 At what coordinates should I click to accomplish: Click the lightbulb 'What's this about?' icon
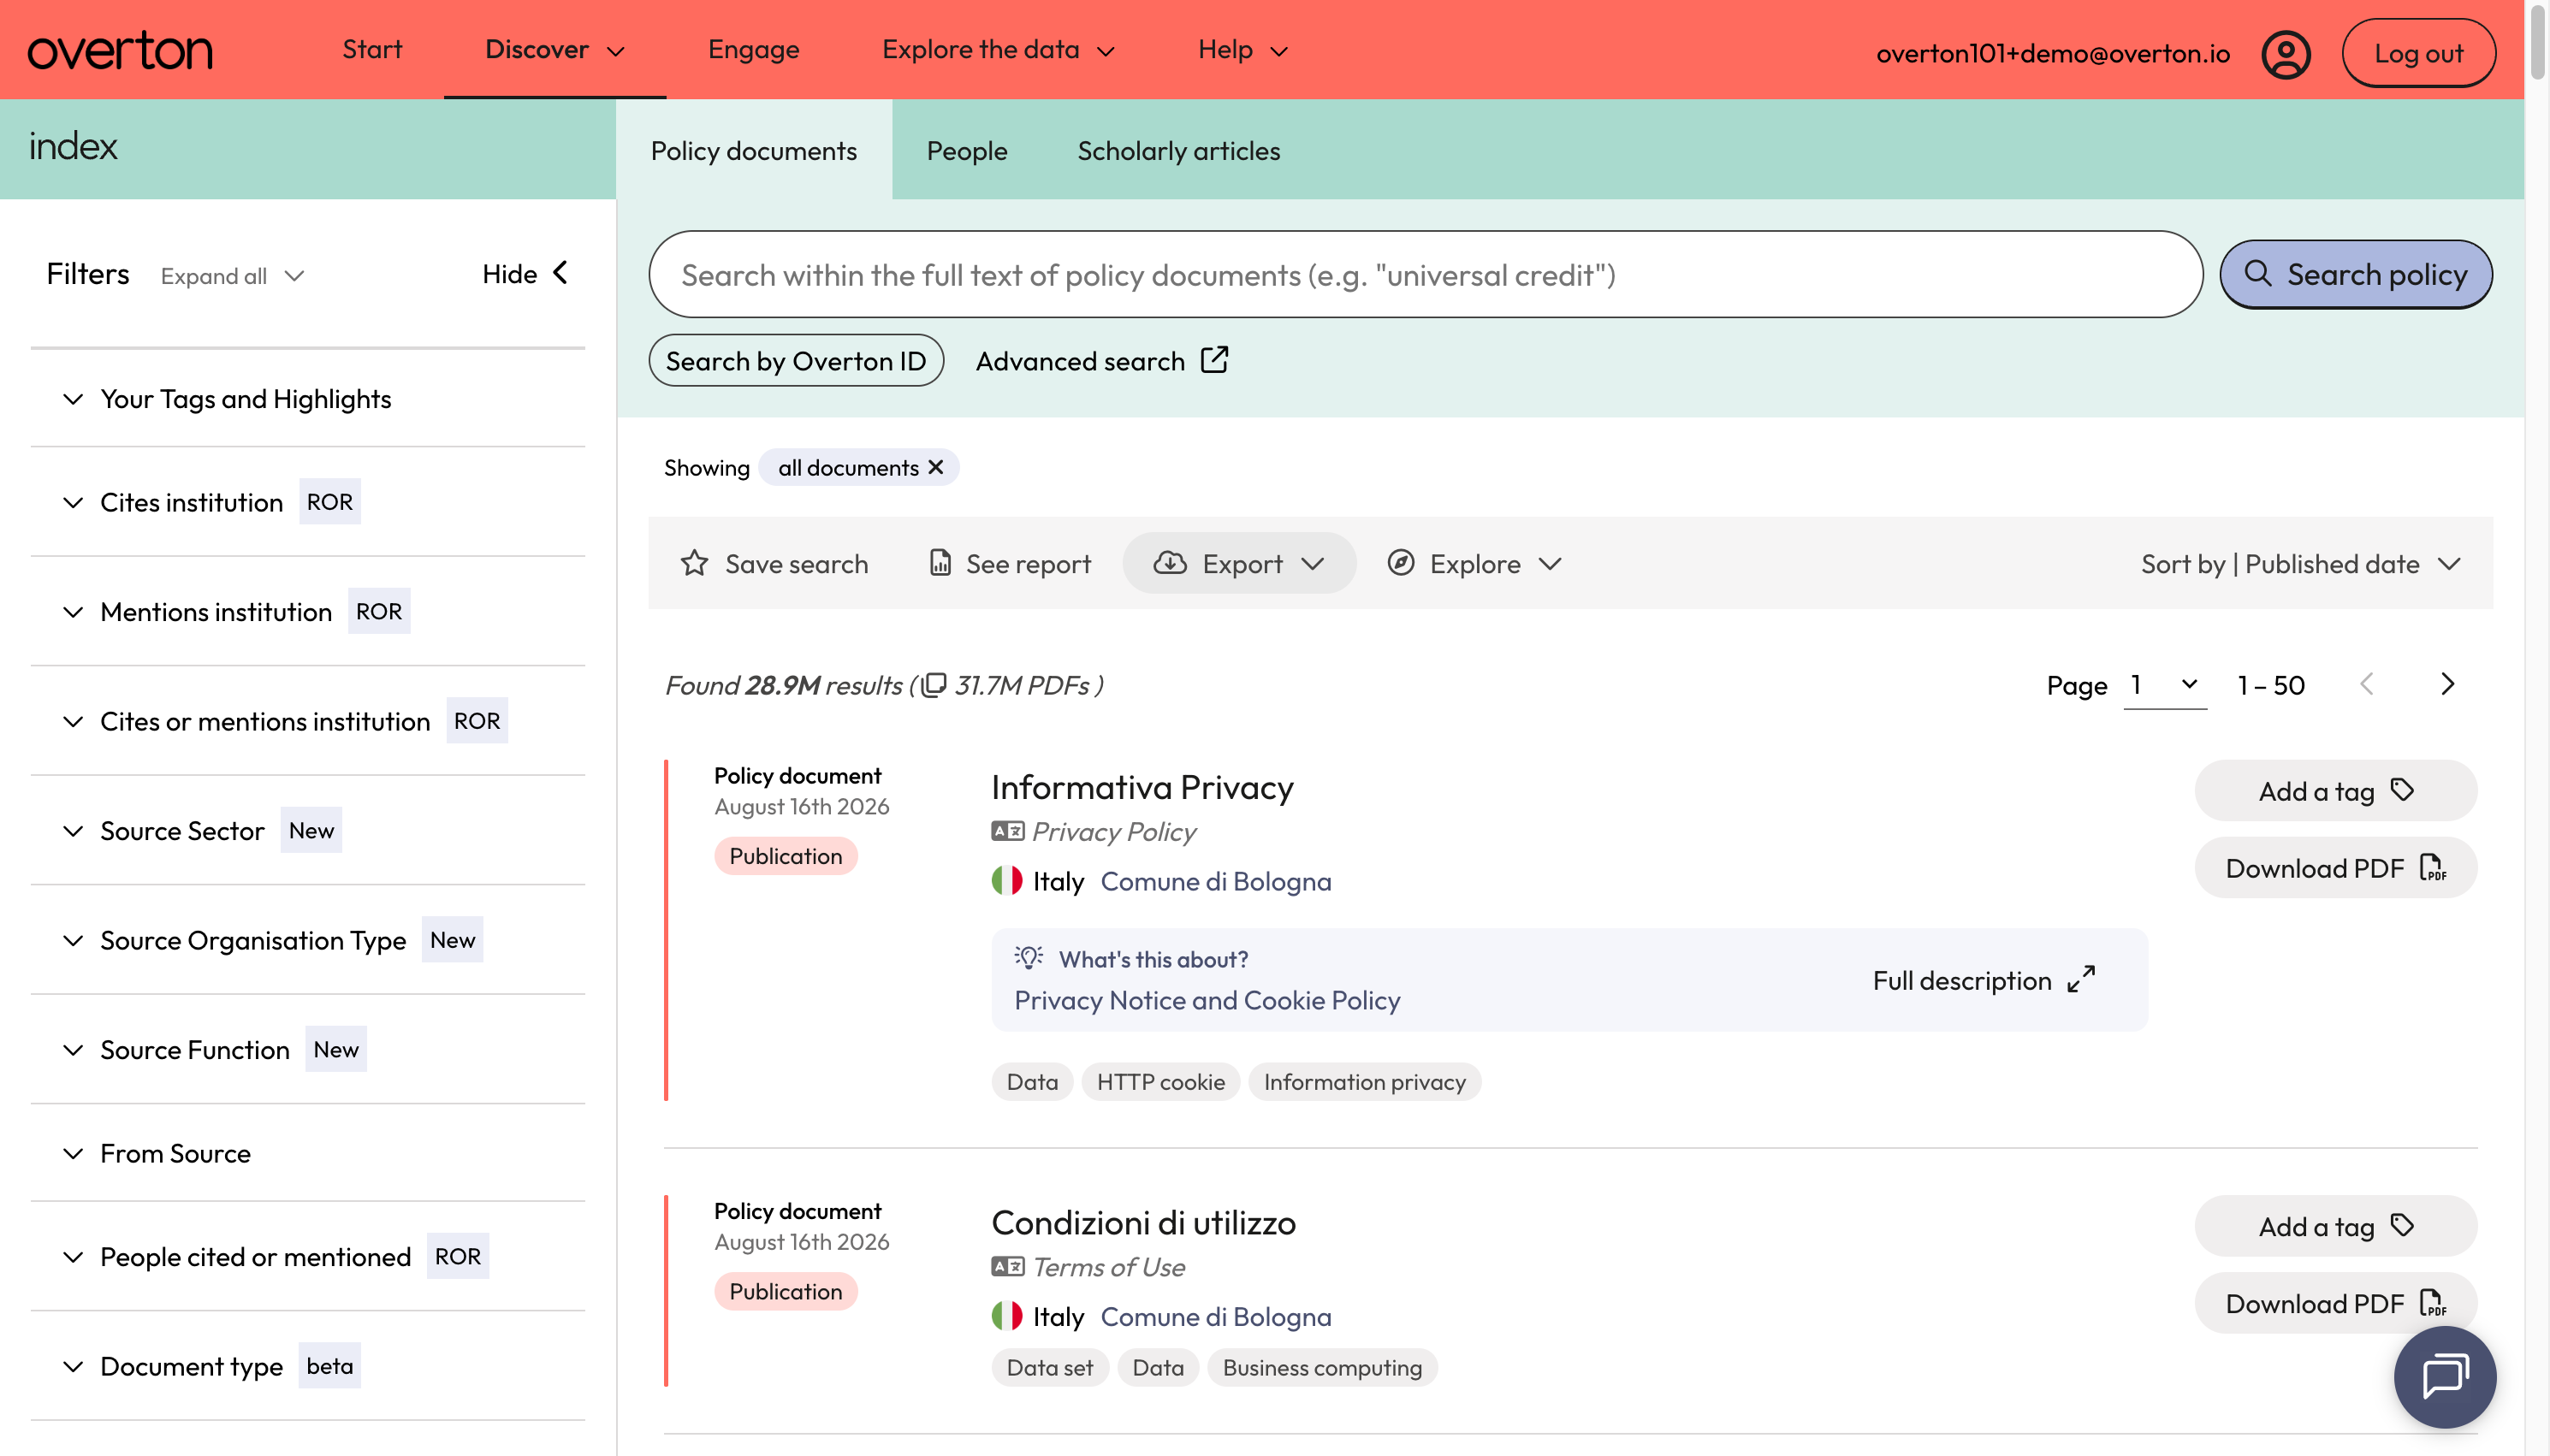tap(1028, 957)
